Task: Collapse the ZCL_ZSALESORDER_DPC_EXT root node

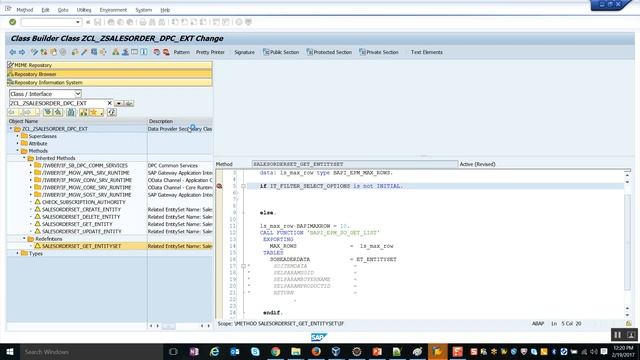Action: tap(11, 129)
